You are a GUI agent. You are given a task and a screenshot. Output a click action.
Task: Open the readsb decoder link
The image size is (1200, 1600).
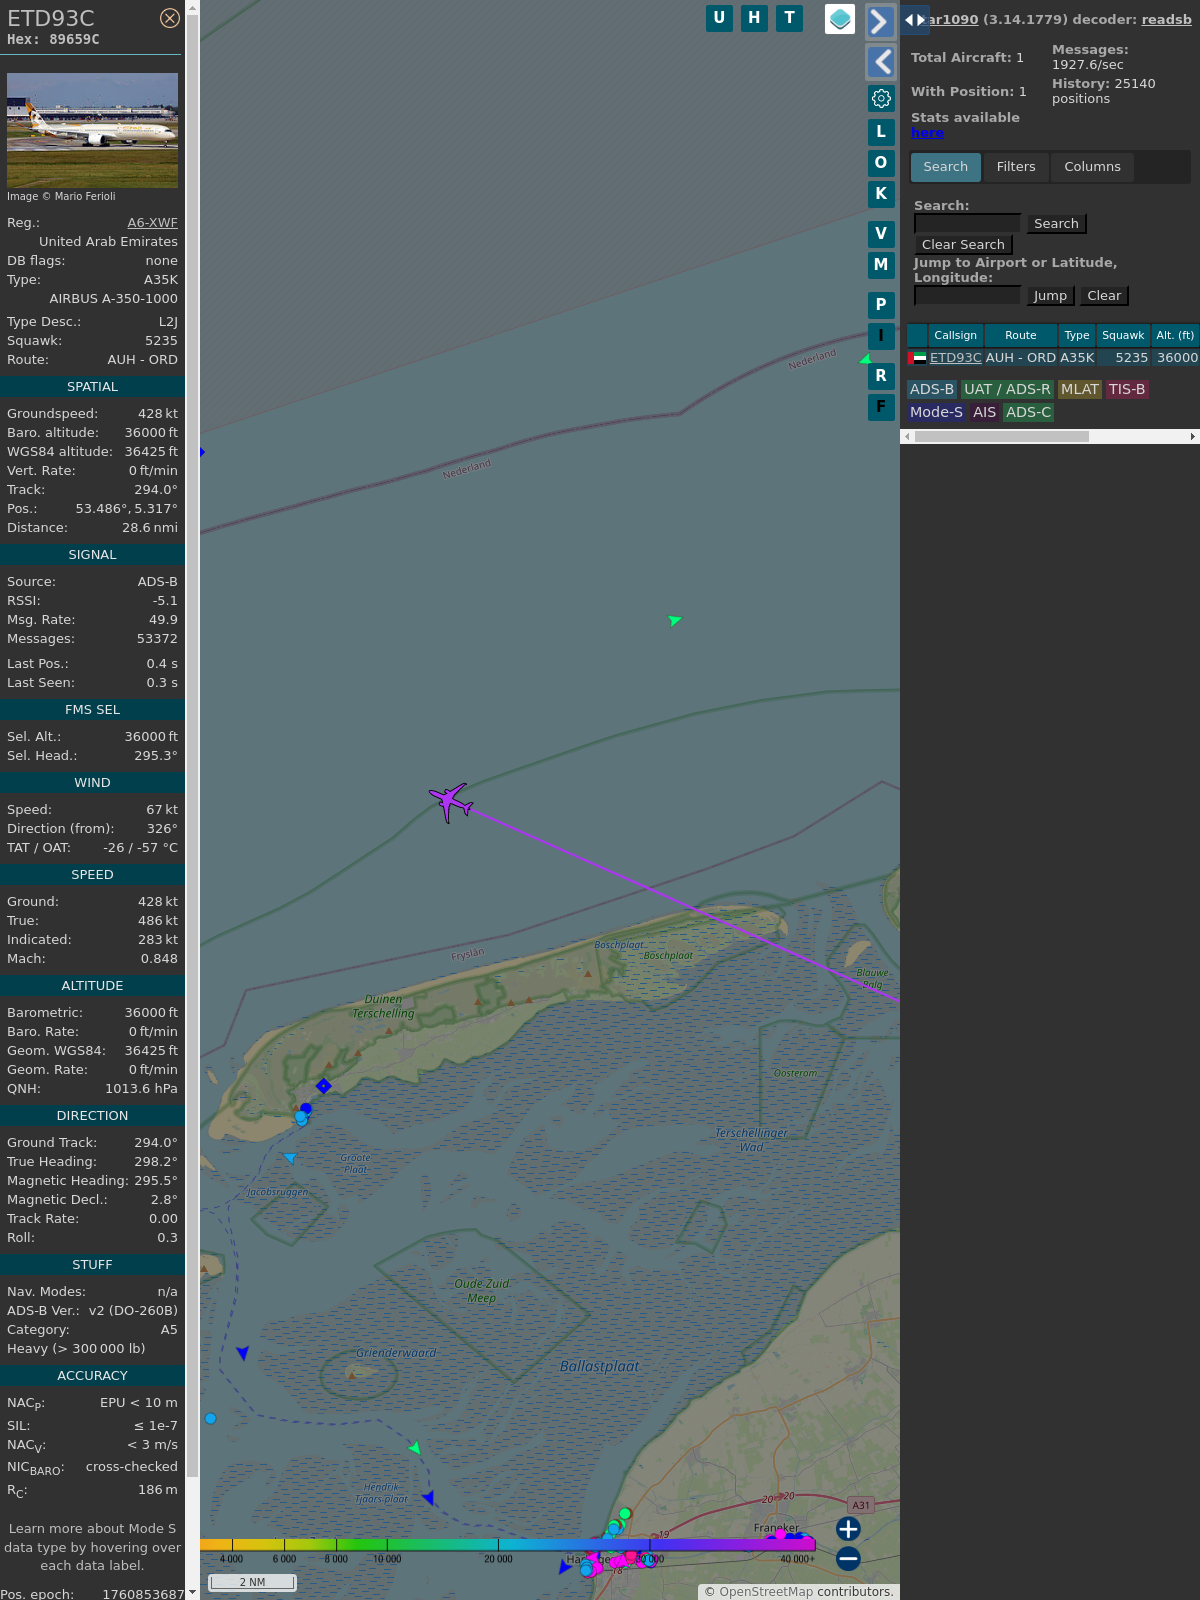click(1166, 19)
